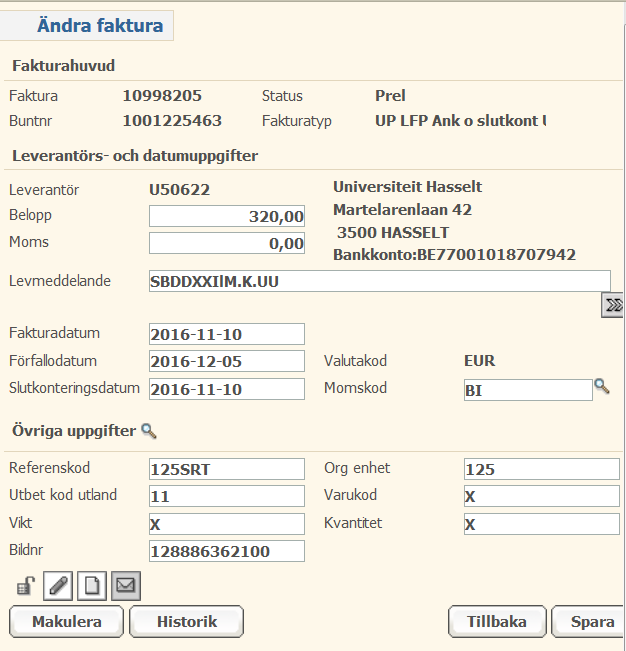Click address line 3500 HASSELT
The height and width of the screenshot is (651, 626).
[393, 232]
